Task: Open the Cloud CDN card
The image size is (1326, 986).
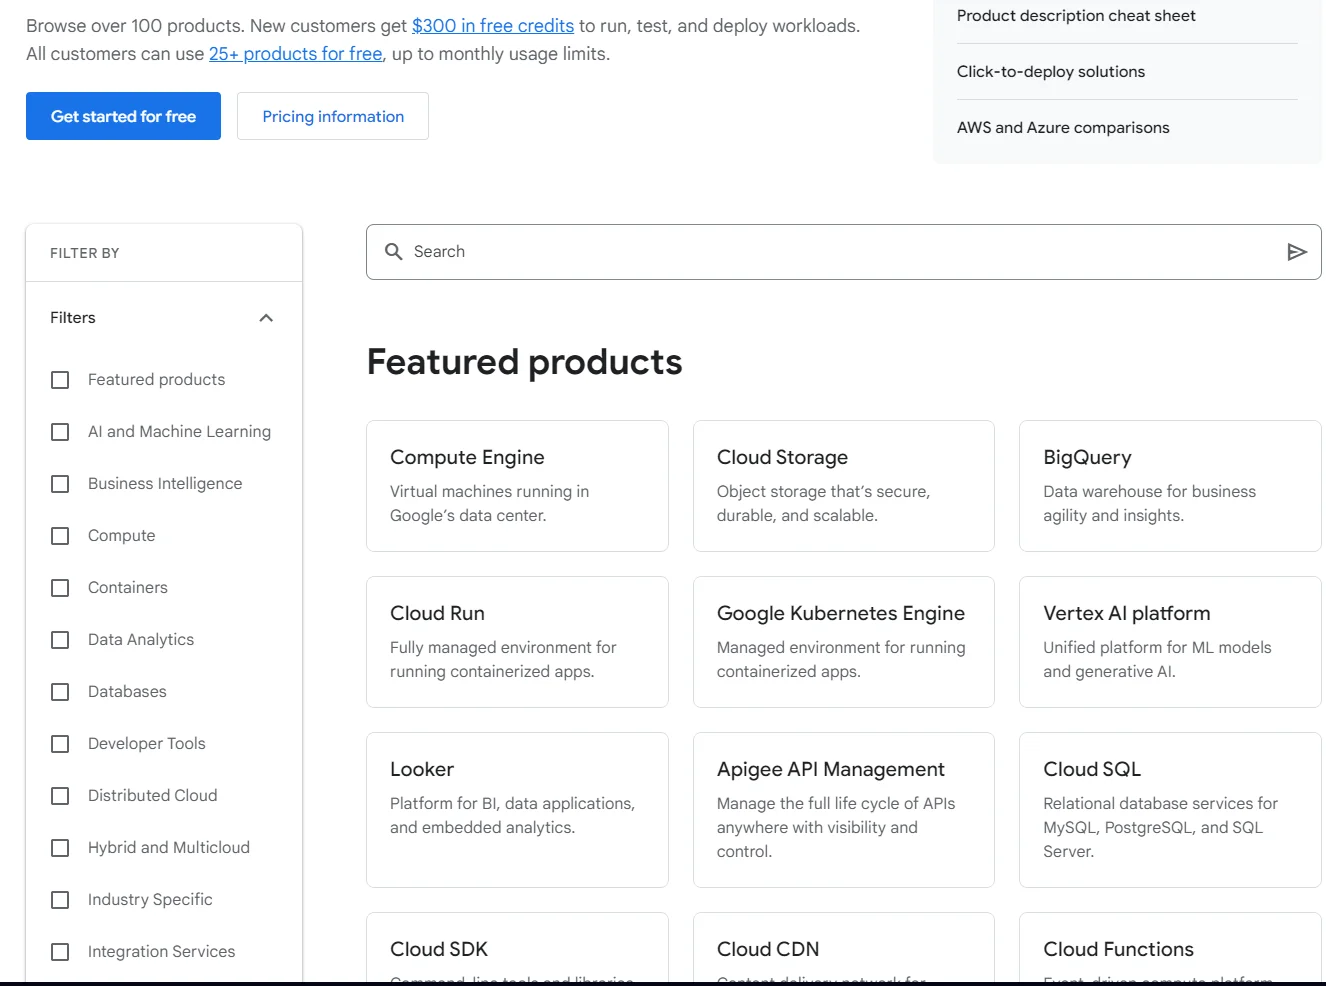Action: point(844,948)
